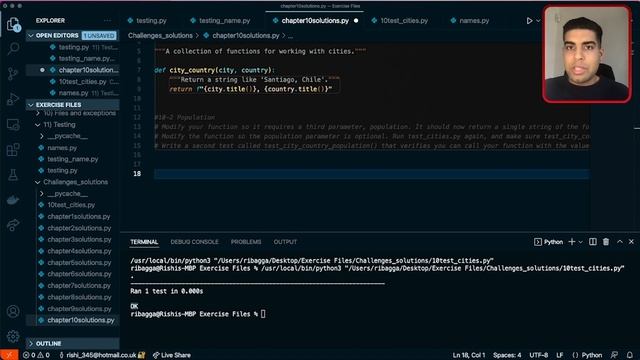Change file encoding UTF-8
The width and height of the screenshot is (640, 360).
538,355
